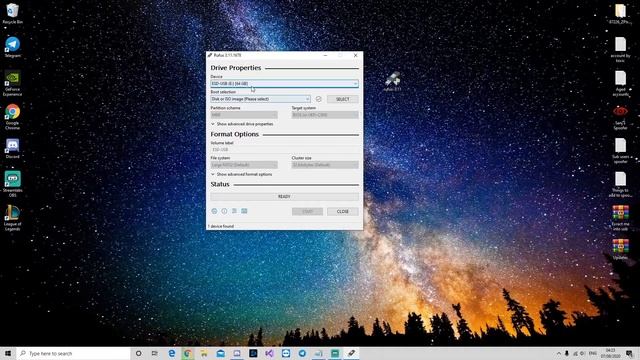Open Visual Studio from the taskbar

[x=269, y=353]
